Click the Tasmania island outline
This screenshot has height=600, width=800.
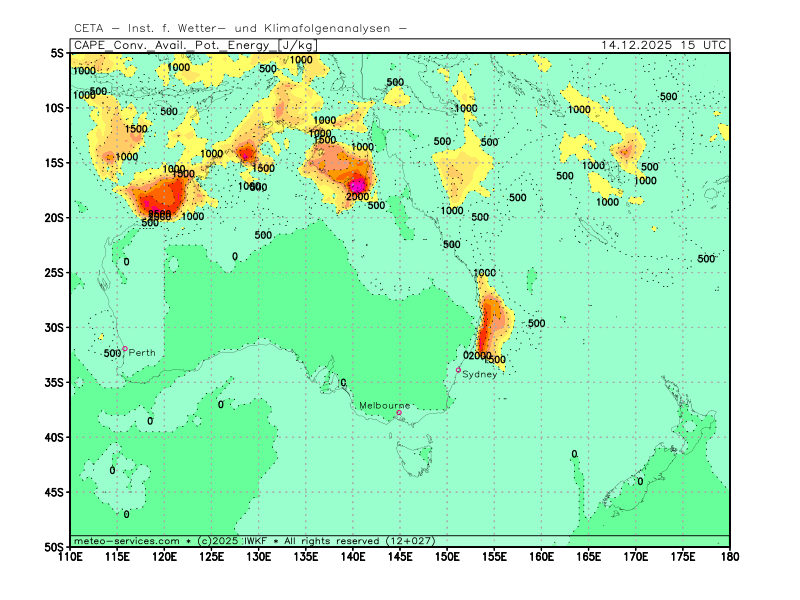coord(413,461)
